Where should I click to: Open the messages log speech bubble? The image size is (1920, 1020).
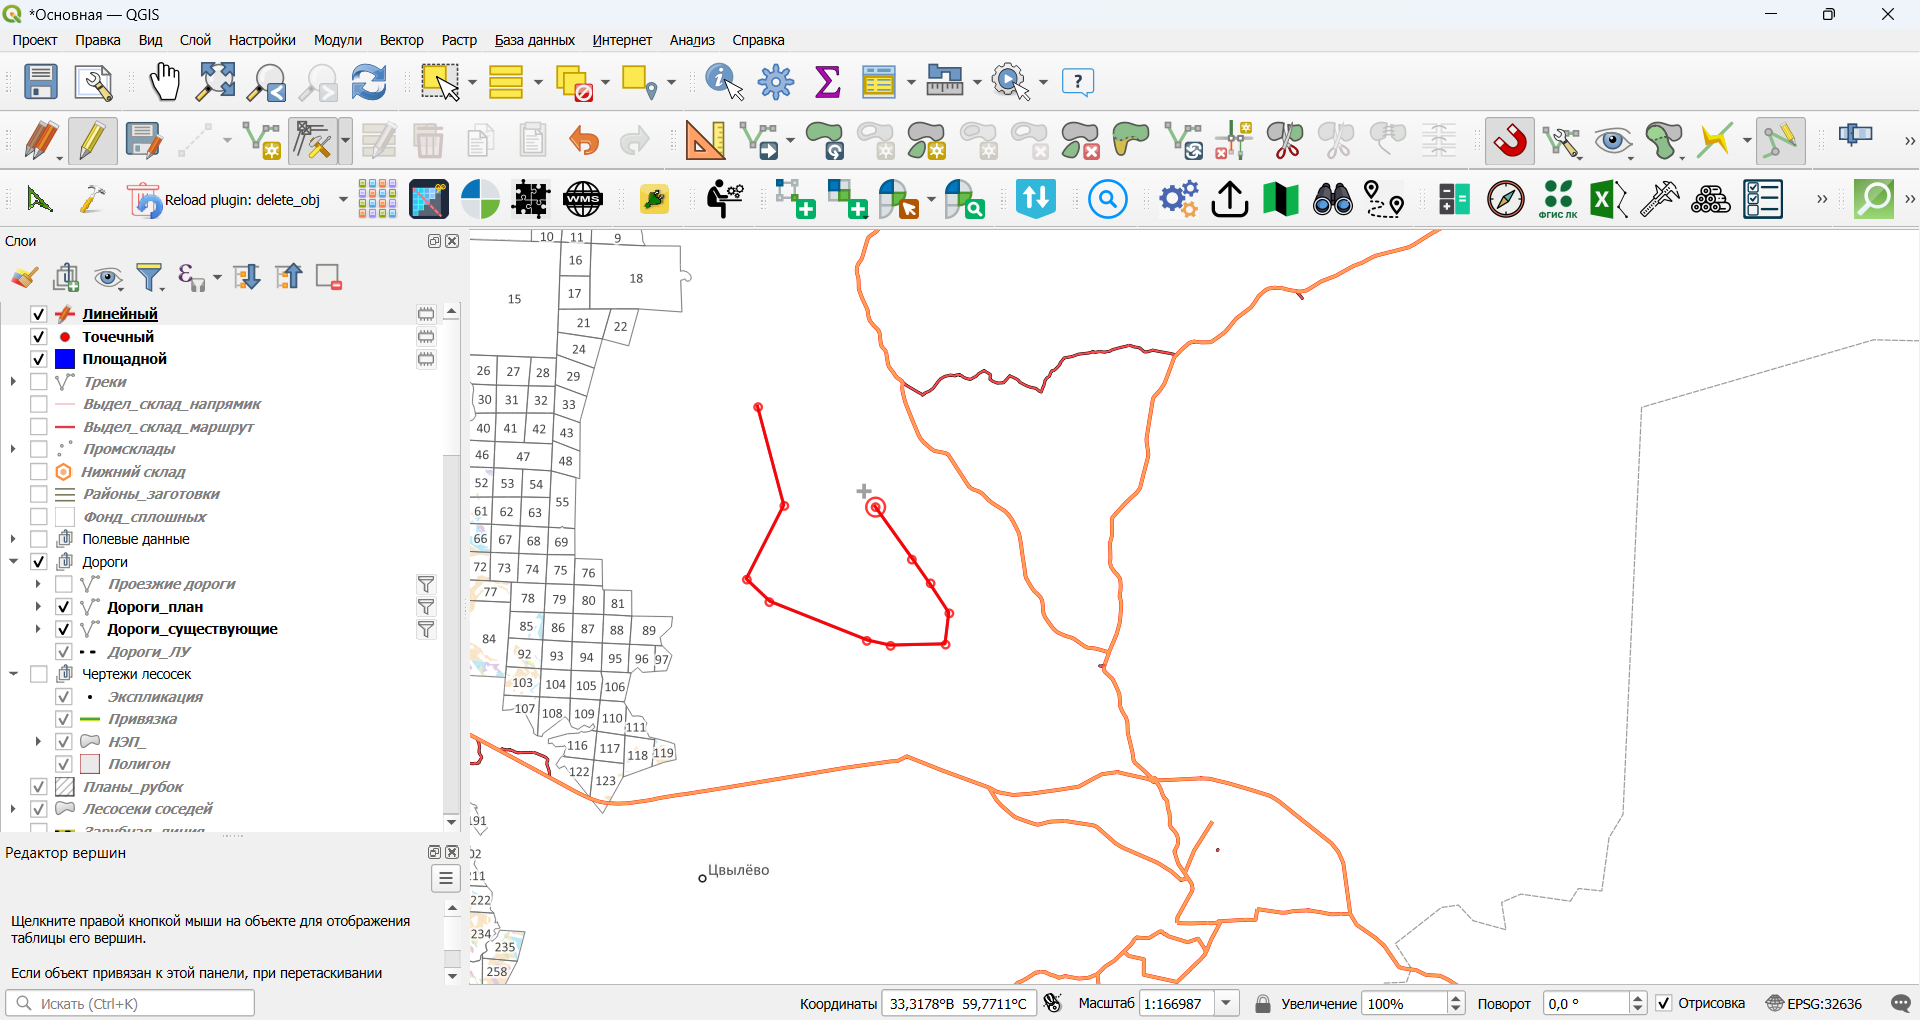(x=1901, y=1003)
